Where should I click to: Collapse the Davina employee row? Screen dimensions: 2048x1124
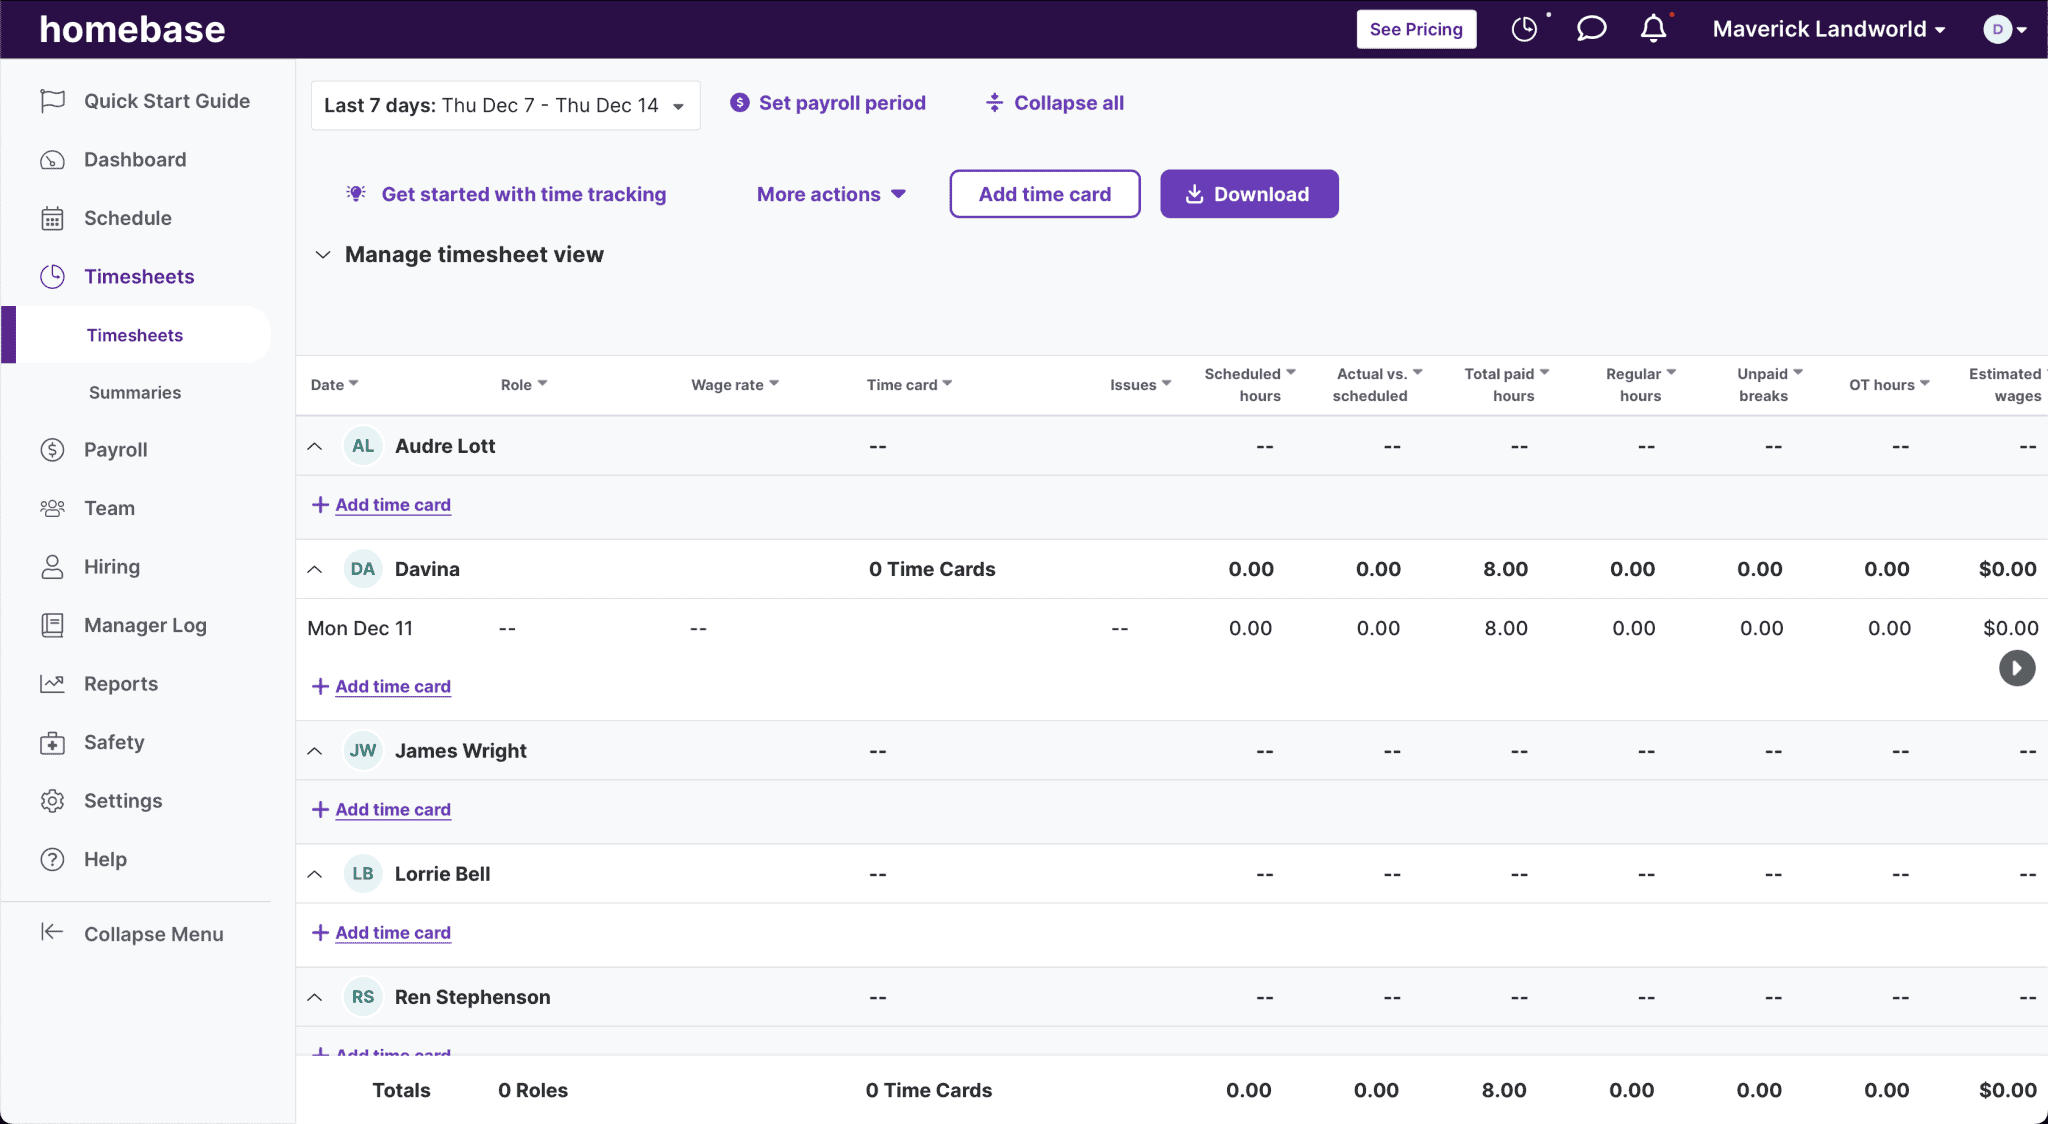pos(315,568)
